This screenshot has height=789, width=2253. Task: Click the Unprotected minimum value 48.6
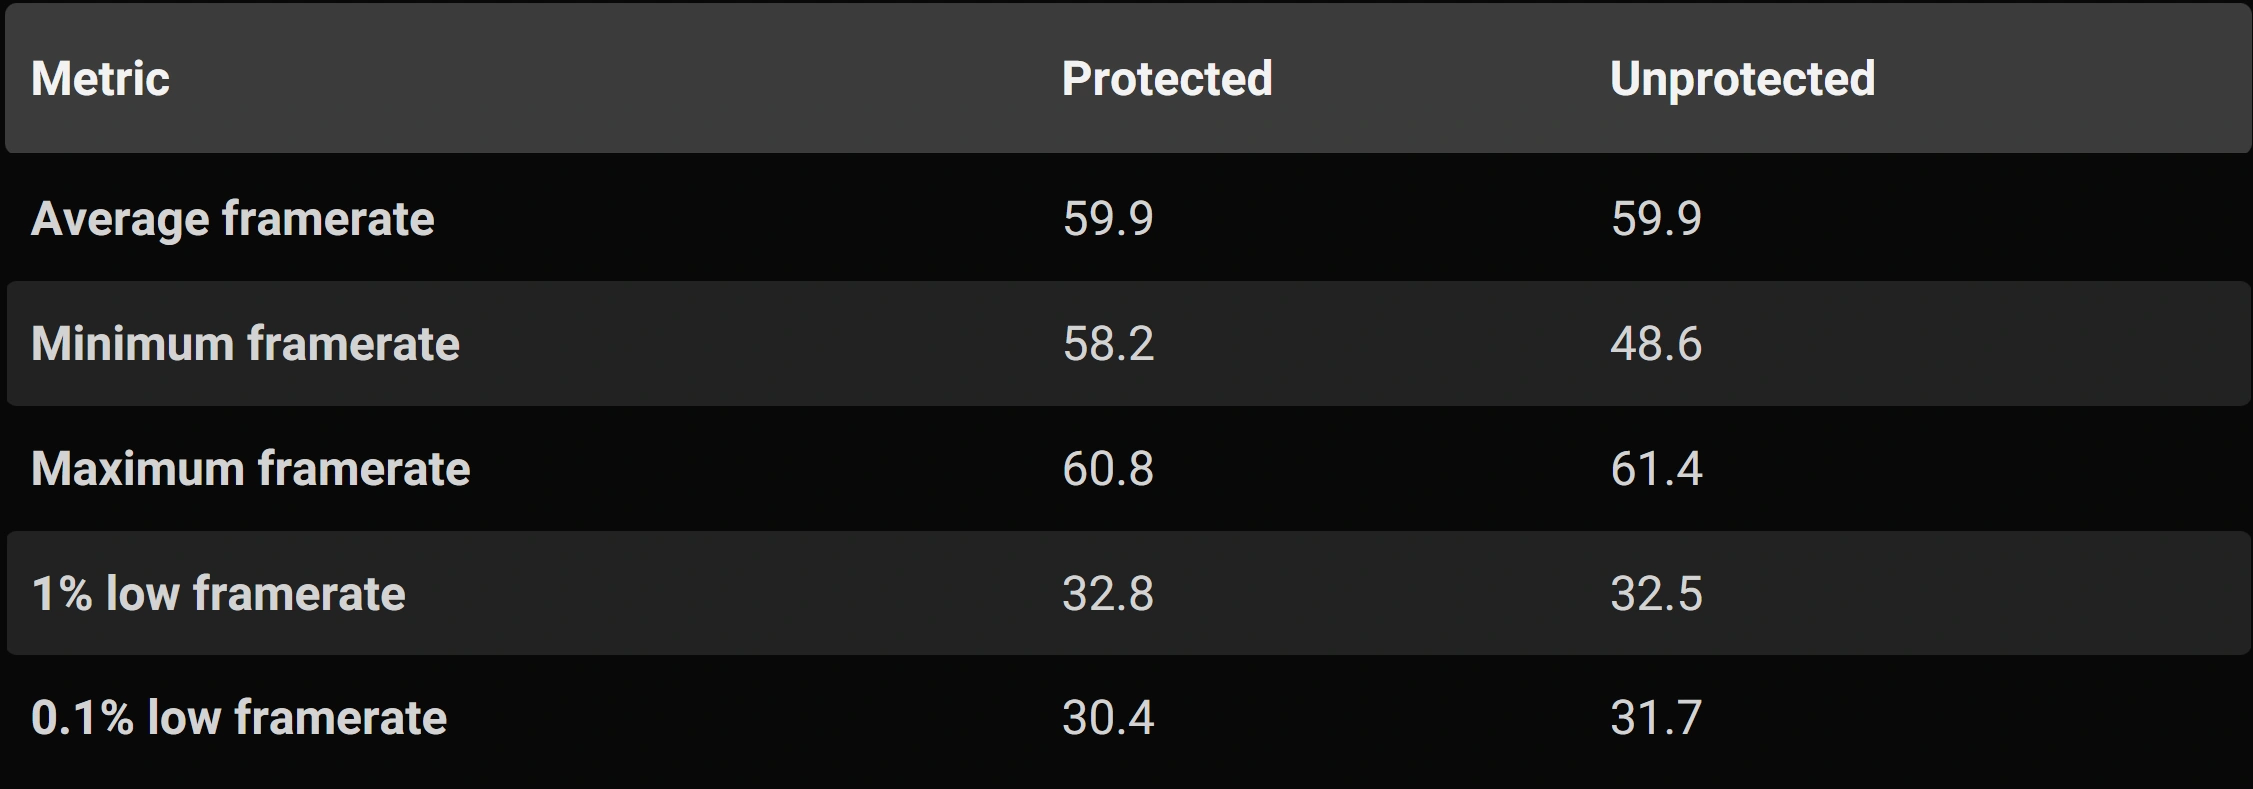(x=1655, y=344)
